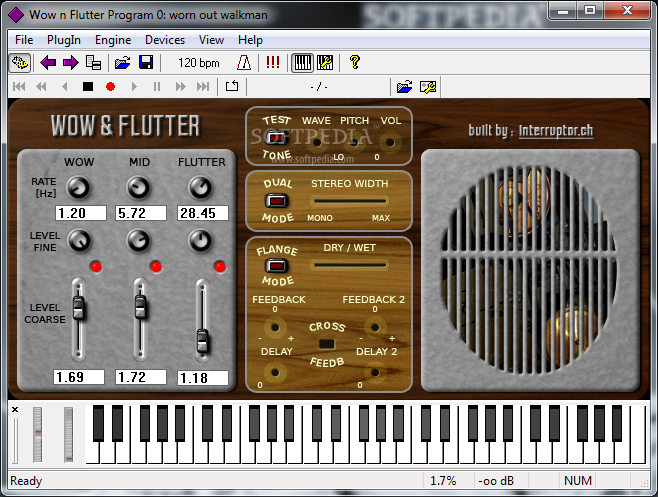Viewport: 658px width, 497px height.
Task: Click the WOW rate field showing 1.20
Action: tap(81, 213)
